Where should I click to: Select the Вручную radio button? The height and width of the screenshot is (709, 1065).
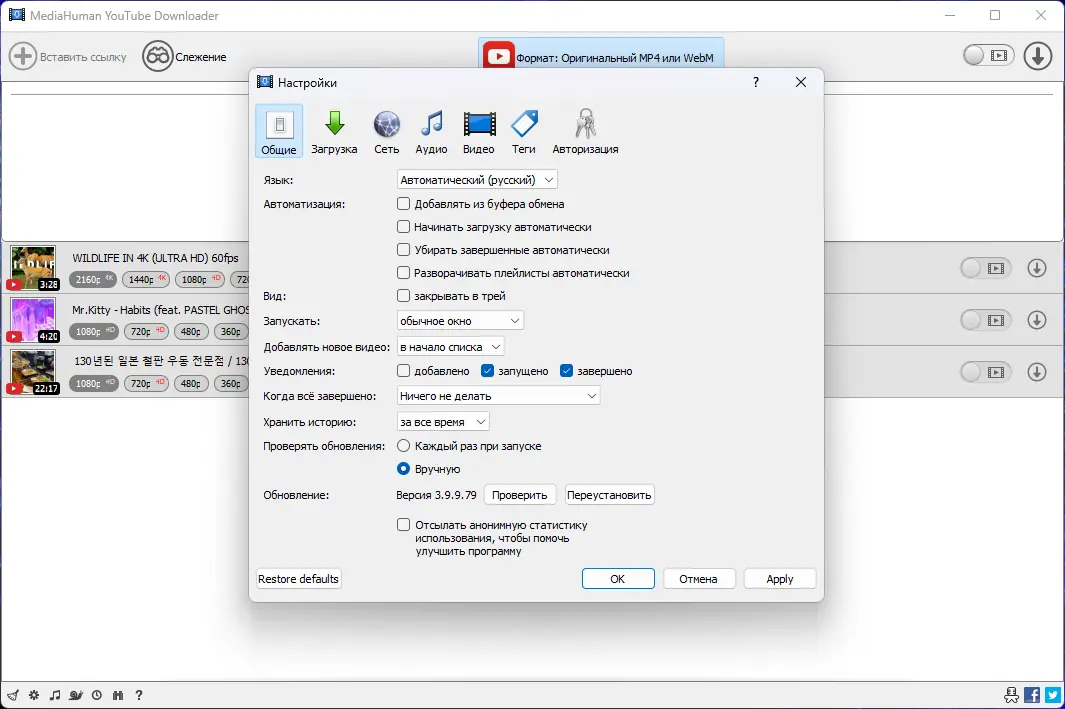pos(403,469)
